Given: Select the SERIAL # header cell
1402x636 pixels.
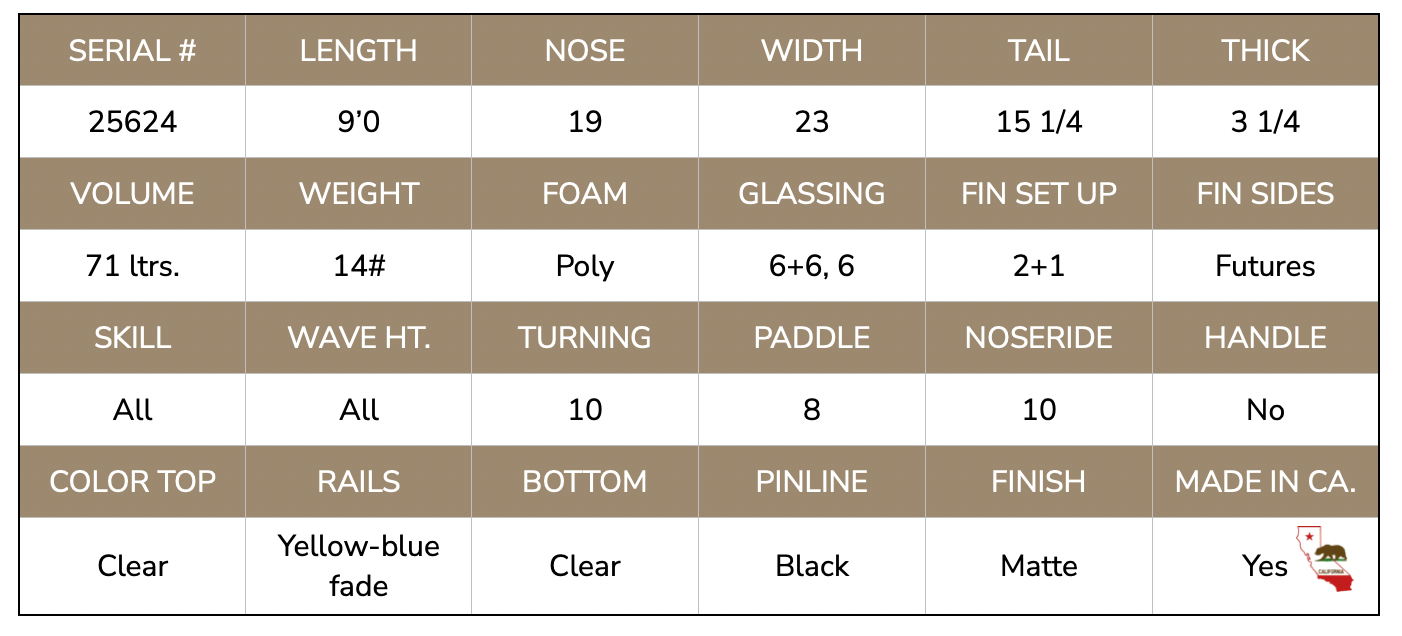Looking at the screenshot, I should (x=132, y=50).
